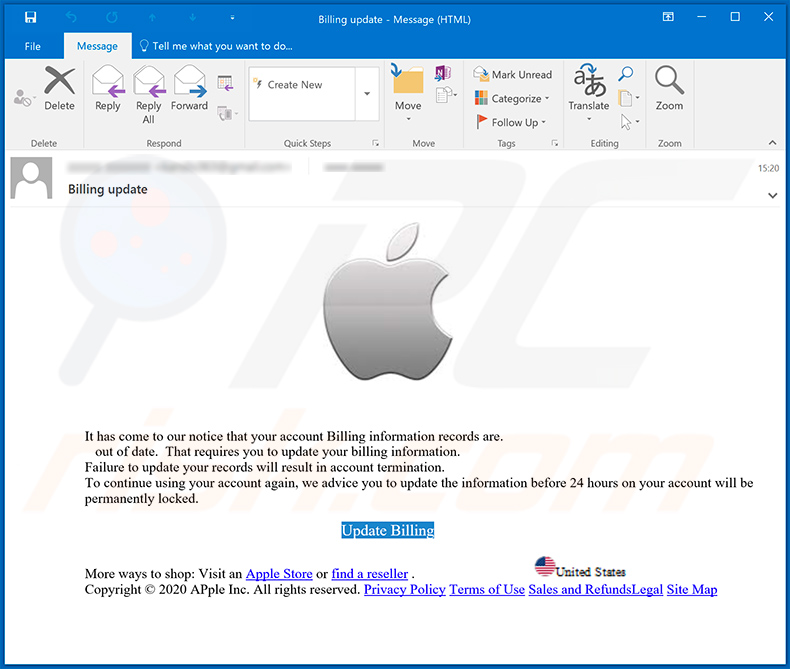The width and height of the screenshot is (790, 669).
Task: Open the Select cursor dropdown
Action: [x=629, y=122]
